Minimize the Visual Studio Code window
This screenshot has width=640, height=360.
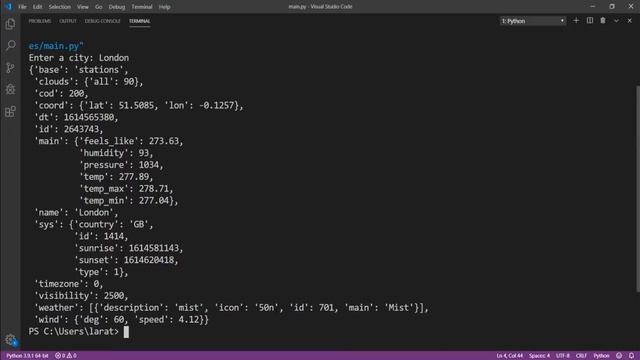(592, 7)
